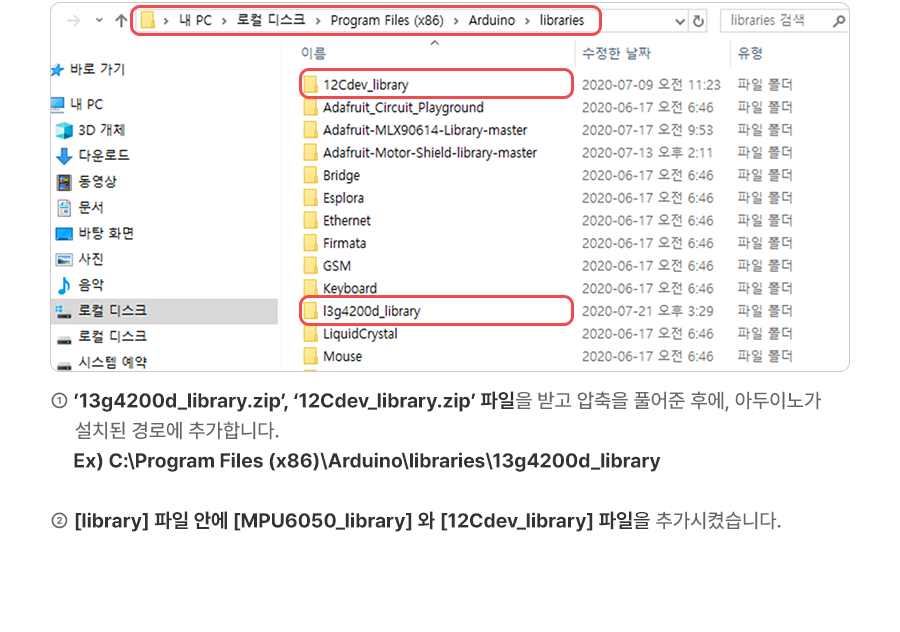This screenshot has height=632, width=900.
Task: Click the refresh button beside address bar
Action: point(698,21)
